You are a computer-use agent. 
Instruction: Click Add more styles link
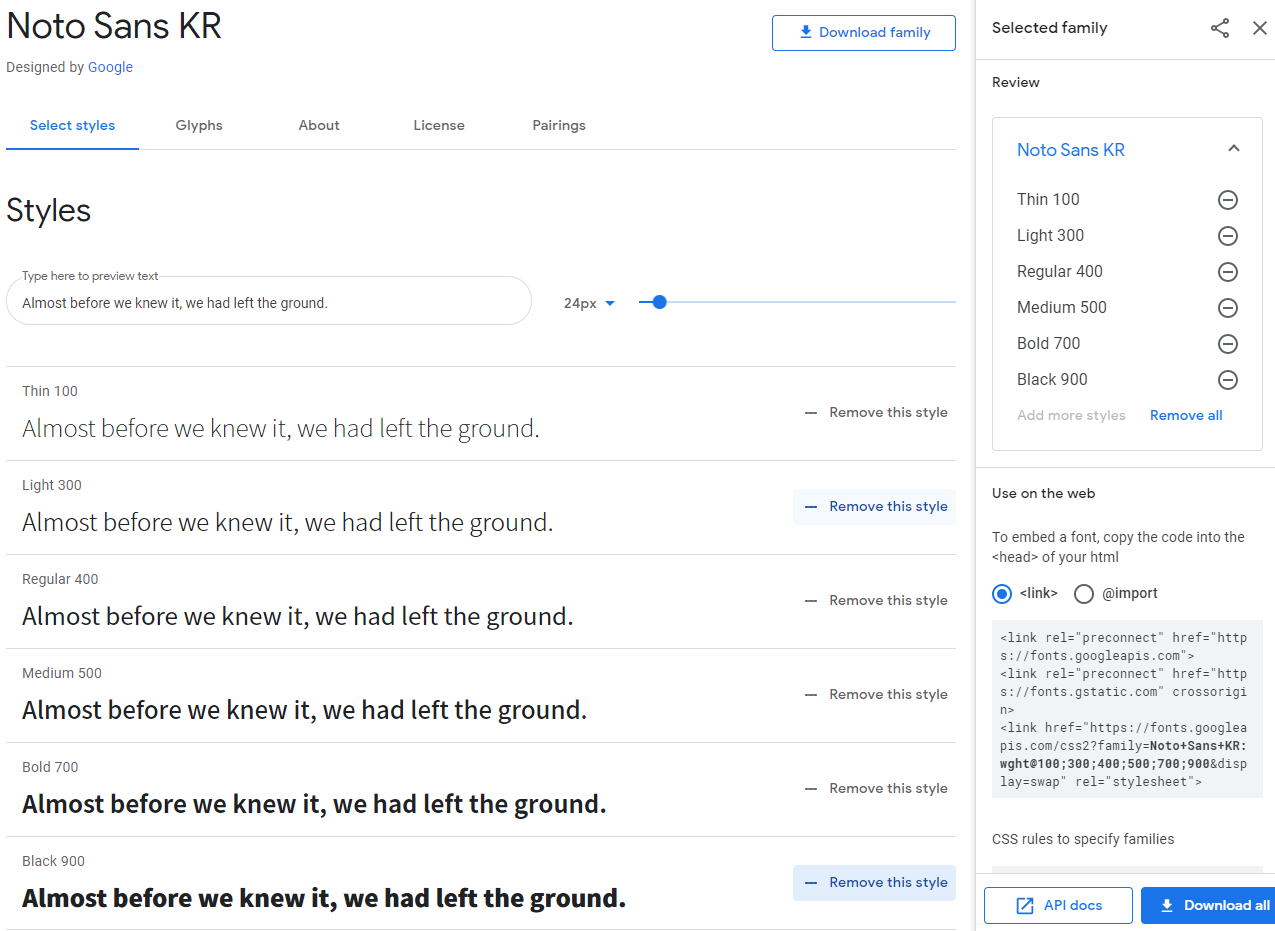point(1071,416)
